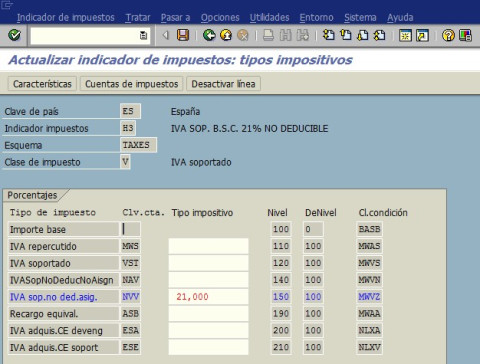This screenshot has height=364, width=480.
Task: Click the green checkmark Enter icon
Action: (x=14, y=35)
